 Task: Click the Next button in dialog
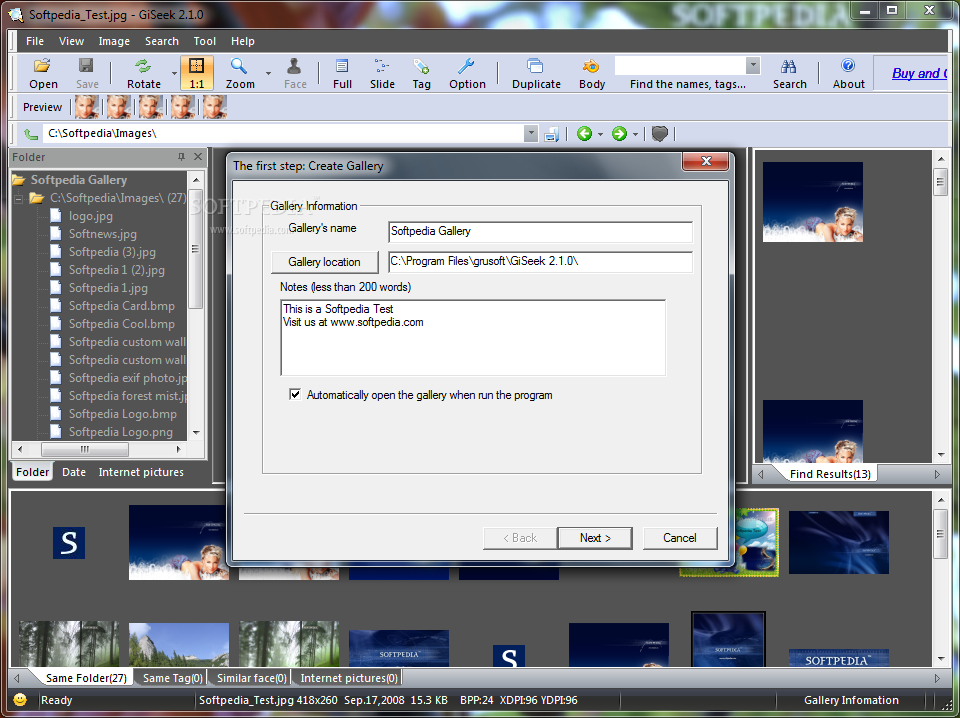tap(595, 538)
